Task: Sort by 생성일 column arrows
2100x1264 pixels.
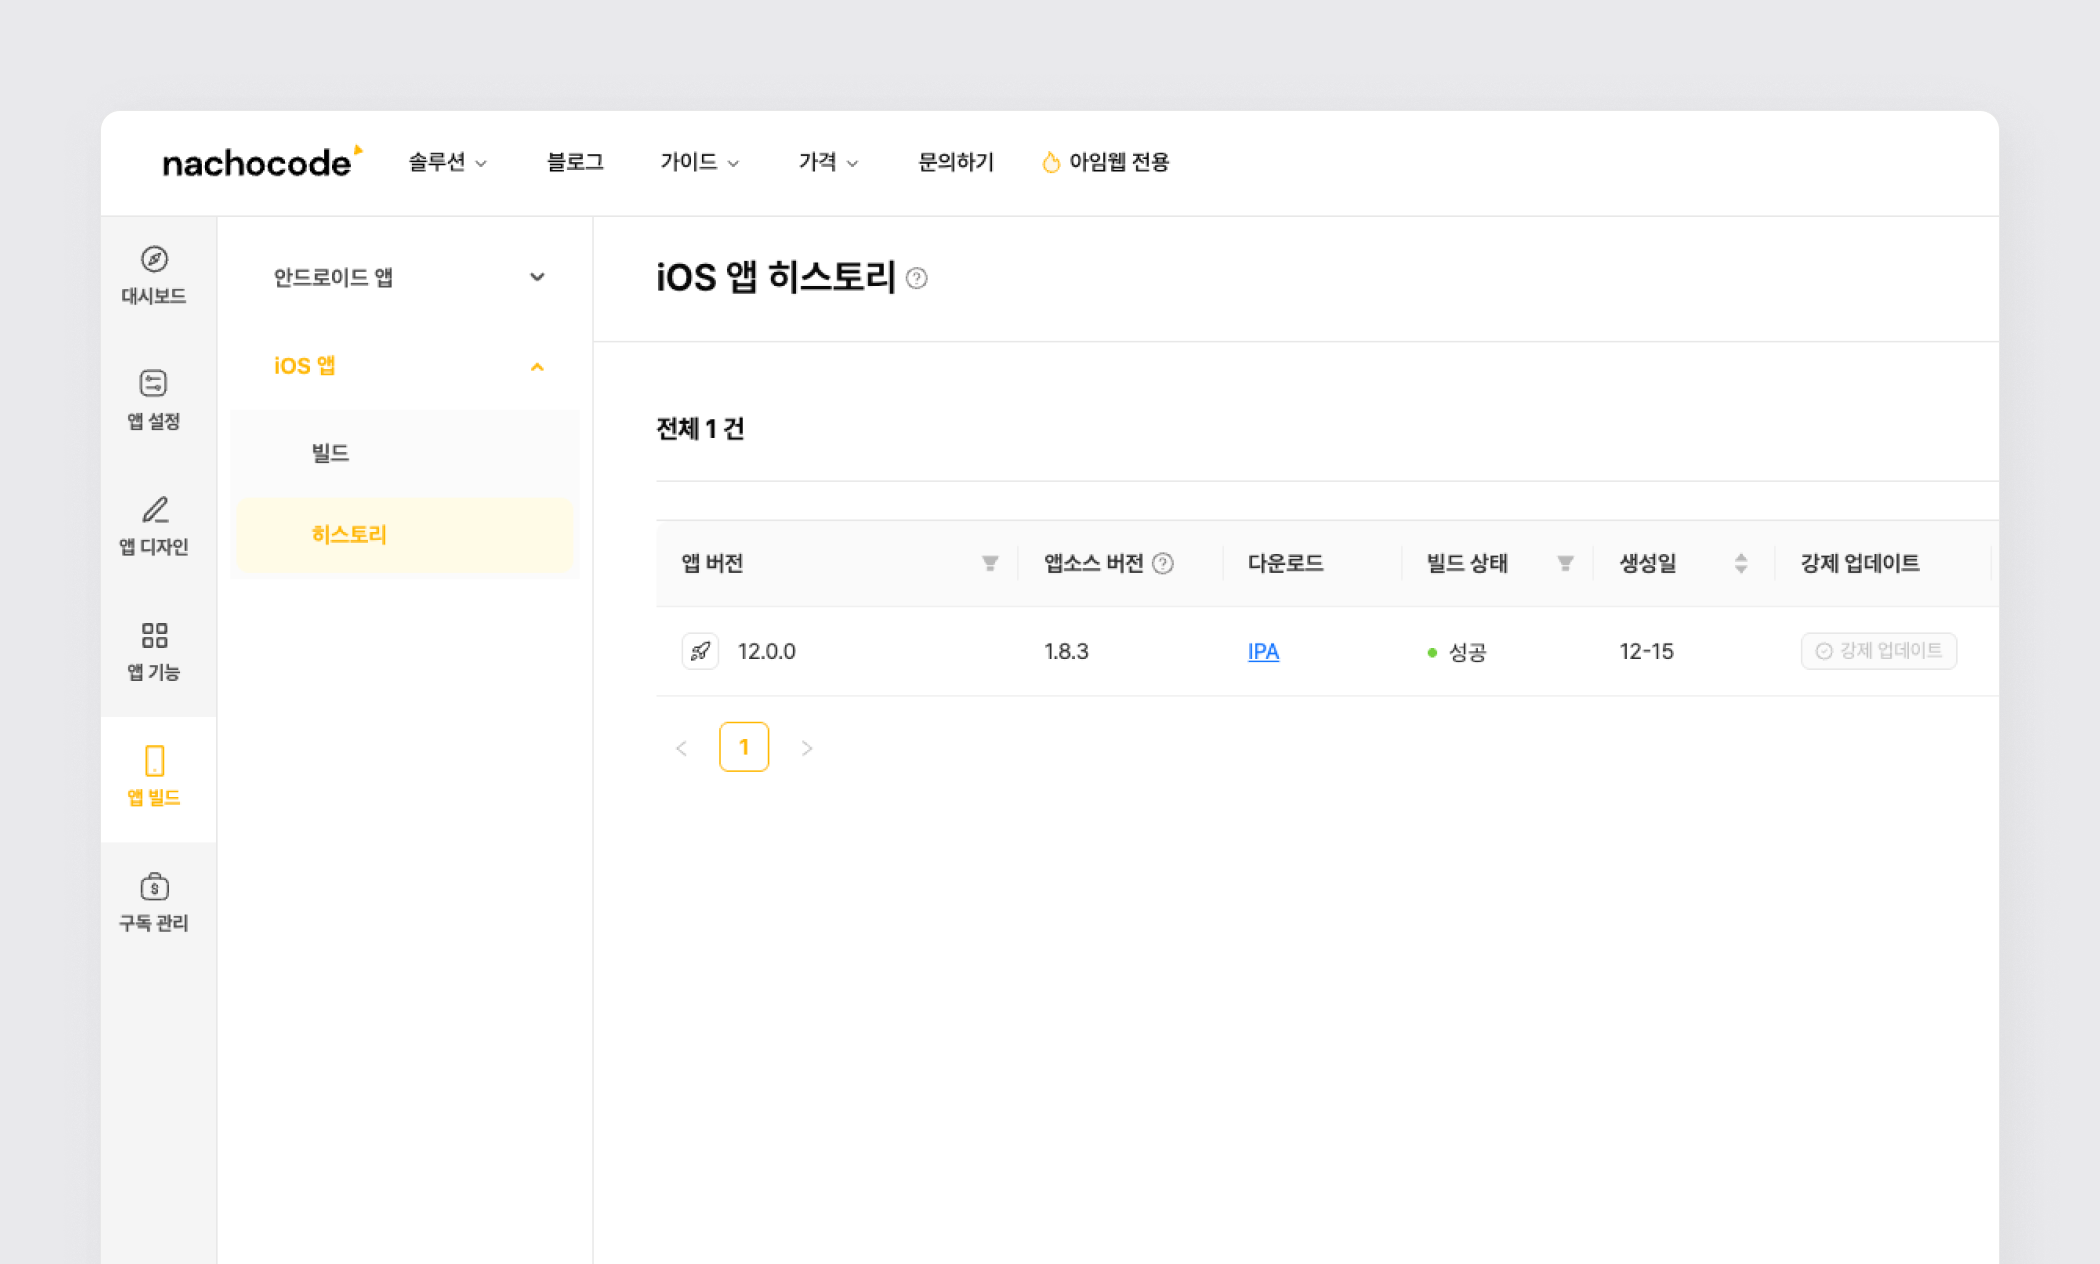Action: 1741,564
